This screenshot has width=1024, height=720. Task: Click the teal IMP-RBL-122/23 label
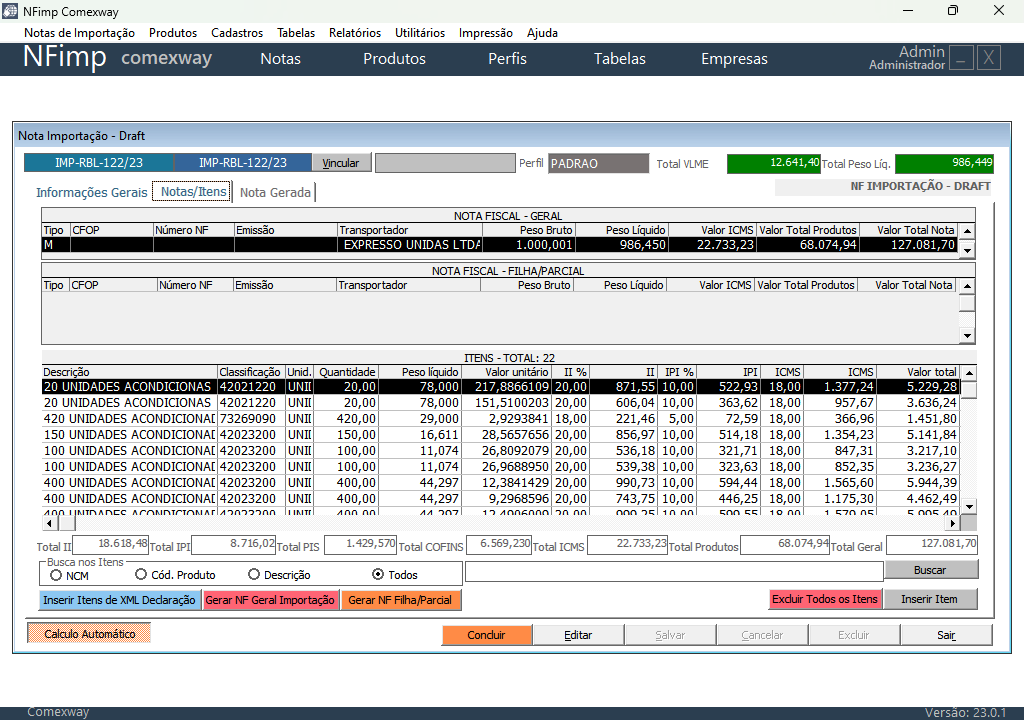coord(99,163)
